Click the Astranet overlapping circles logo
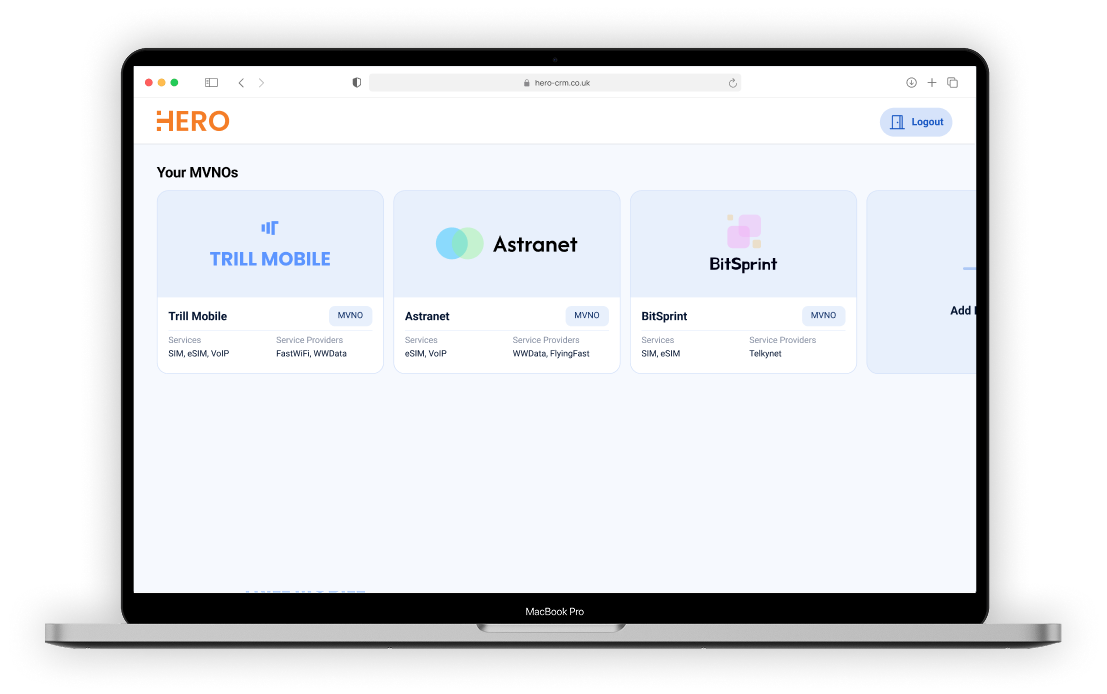 point(459,242)
